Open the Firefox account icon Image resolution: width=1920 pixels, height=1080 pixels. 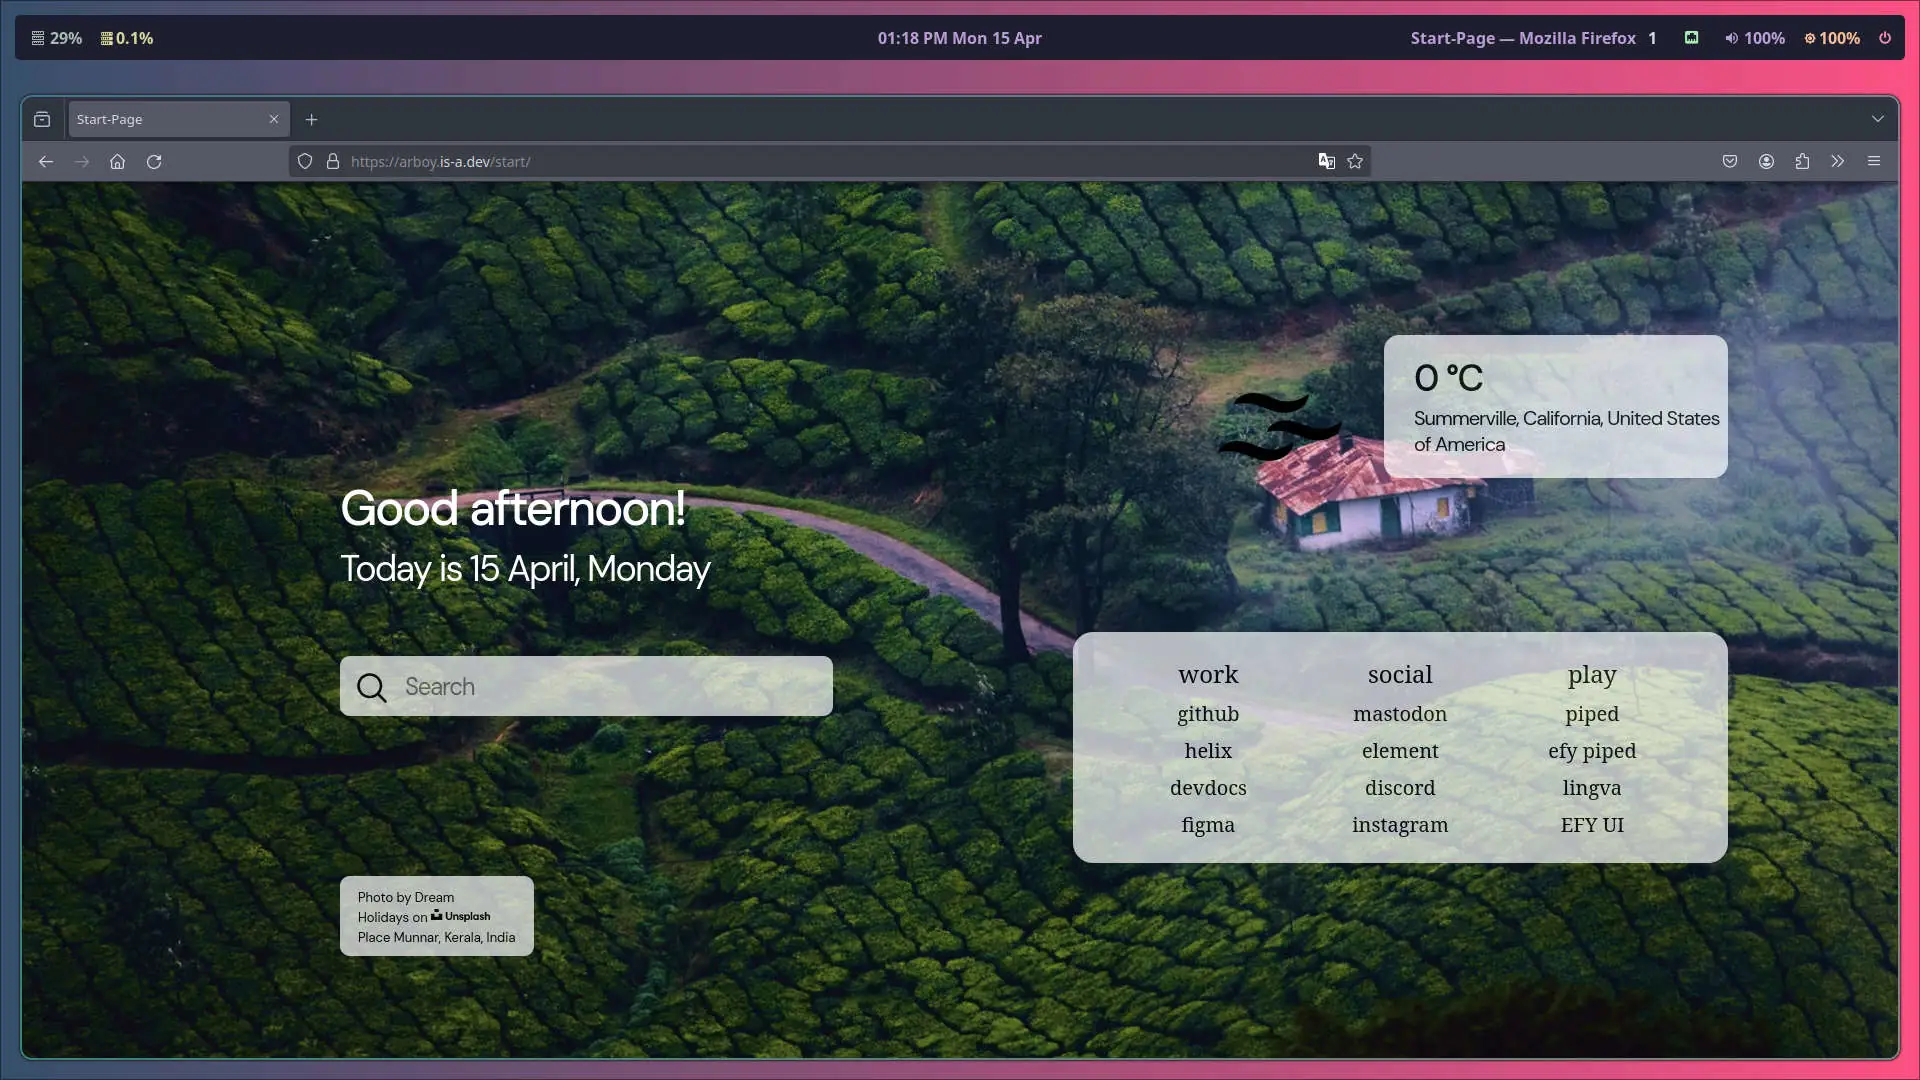1766,162
